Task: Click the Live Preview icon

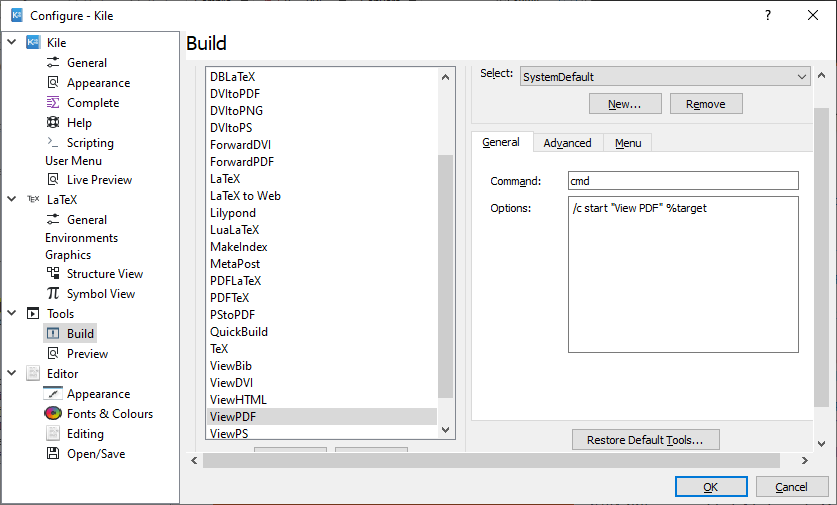Action: pyautogui.click(x=53, y=179)
